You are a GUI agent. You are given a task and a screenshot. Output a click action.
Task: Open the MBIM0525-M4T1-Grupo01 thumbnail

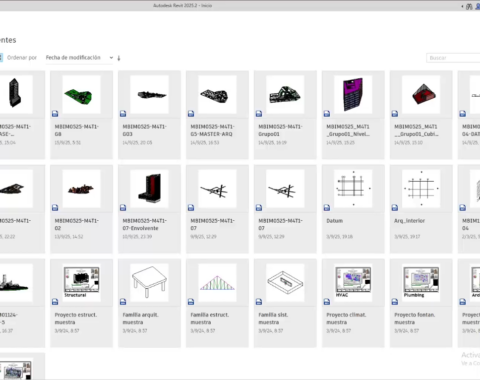(285, 95)
